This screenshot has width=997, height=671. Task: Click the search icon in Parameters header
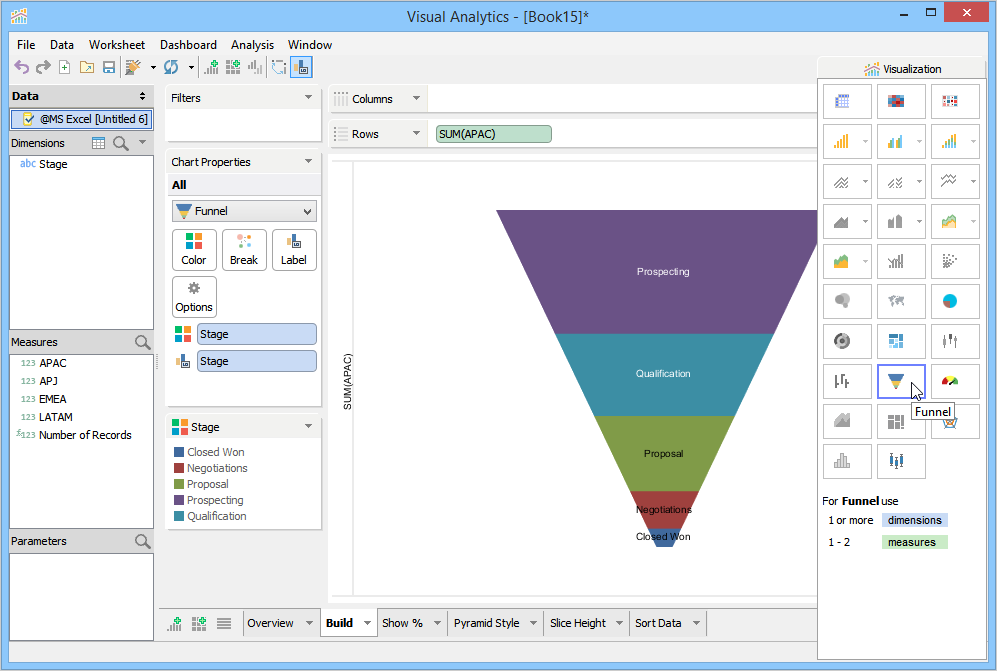[142, 541]
